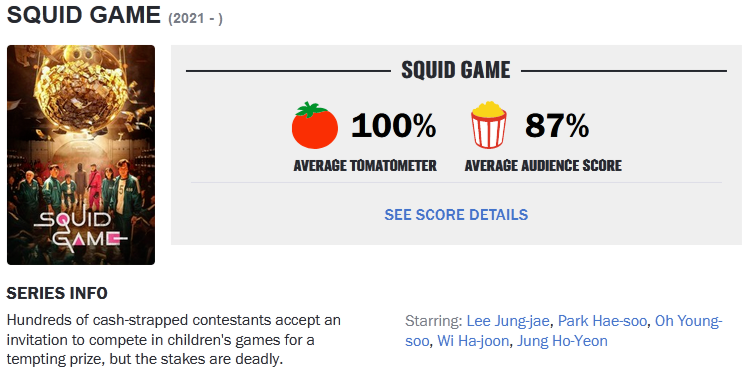
Task: Click the Squid Game score panel title
Action: (456, 70)
